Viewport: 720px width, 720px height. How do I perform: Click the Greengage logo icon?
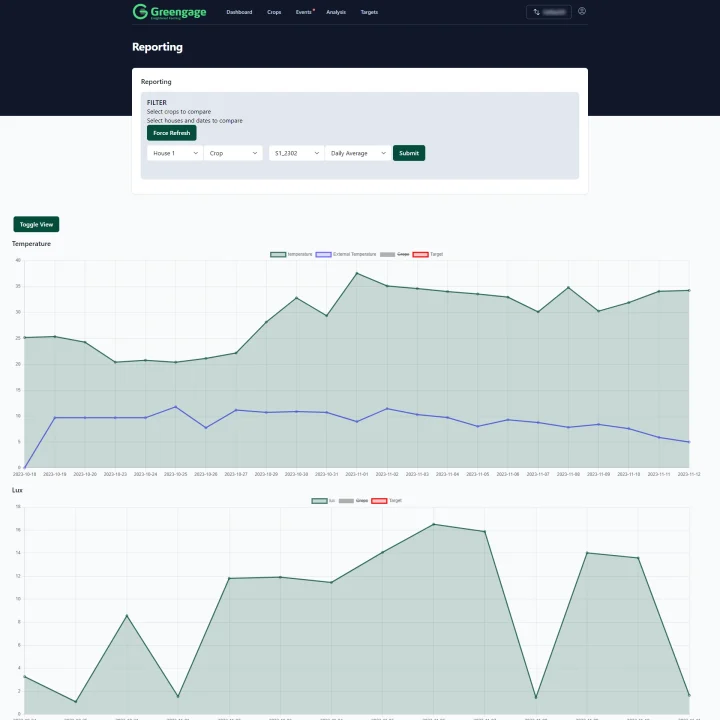click(x=140, y=12)
